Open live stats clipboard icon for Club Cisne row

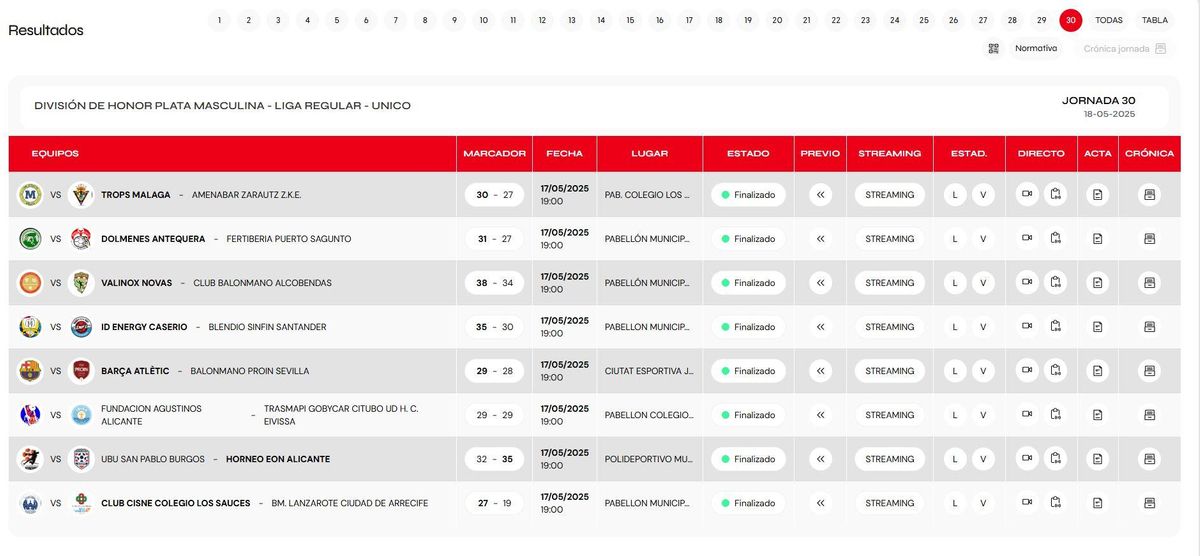1055,503
